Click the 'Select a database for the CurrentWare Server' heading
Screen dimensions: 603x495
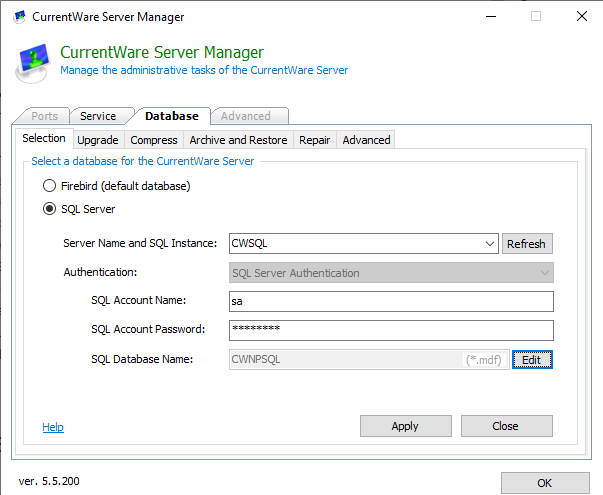coord(143,161)
